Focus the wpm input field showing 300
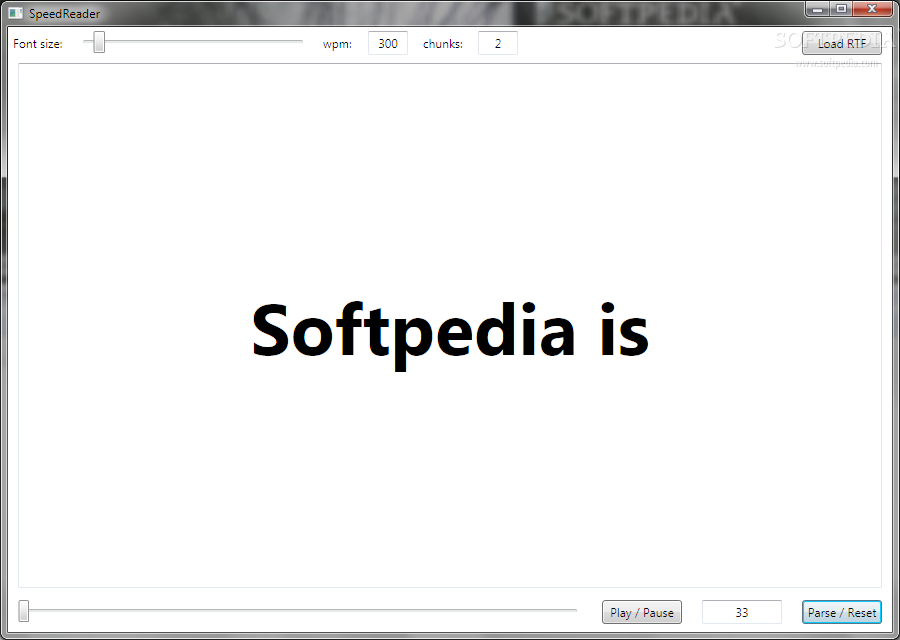This screenshot has height=640, width=900. (x=388, y=43)
